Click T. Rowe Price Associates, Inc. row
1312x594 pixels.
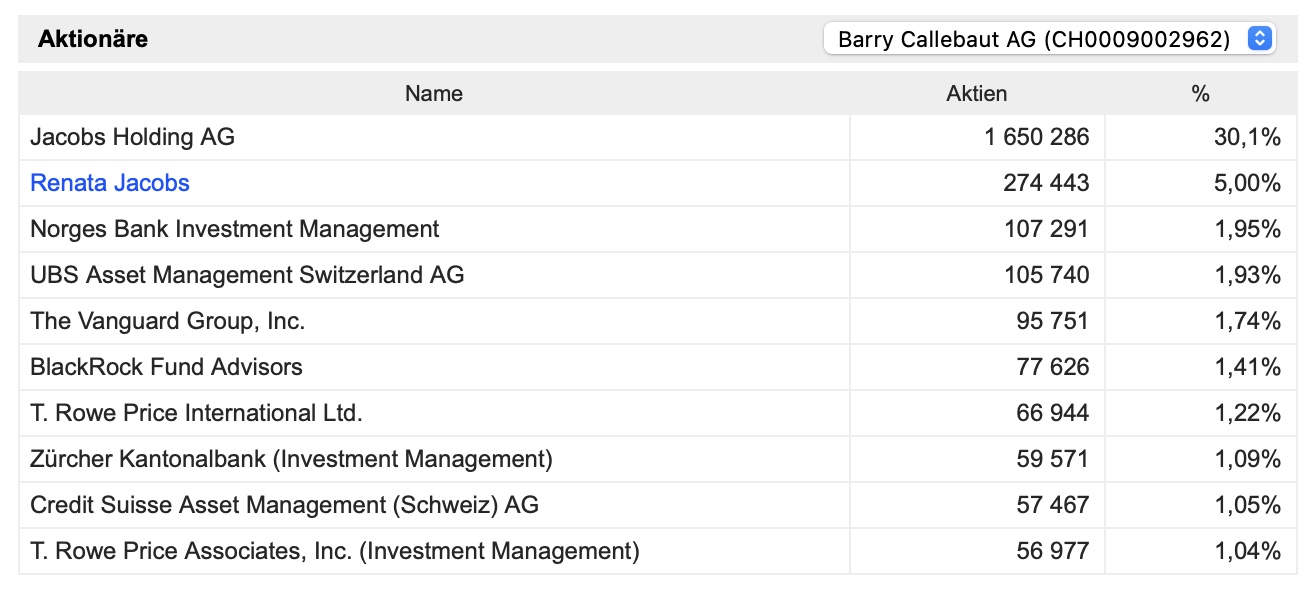tap(335, 551)
